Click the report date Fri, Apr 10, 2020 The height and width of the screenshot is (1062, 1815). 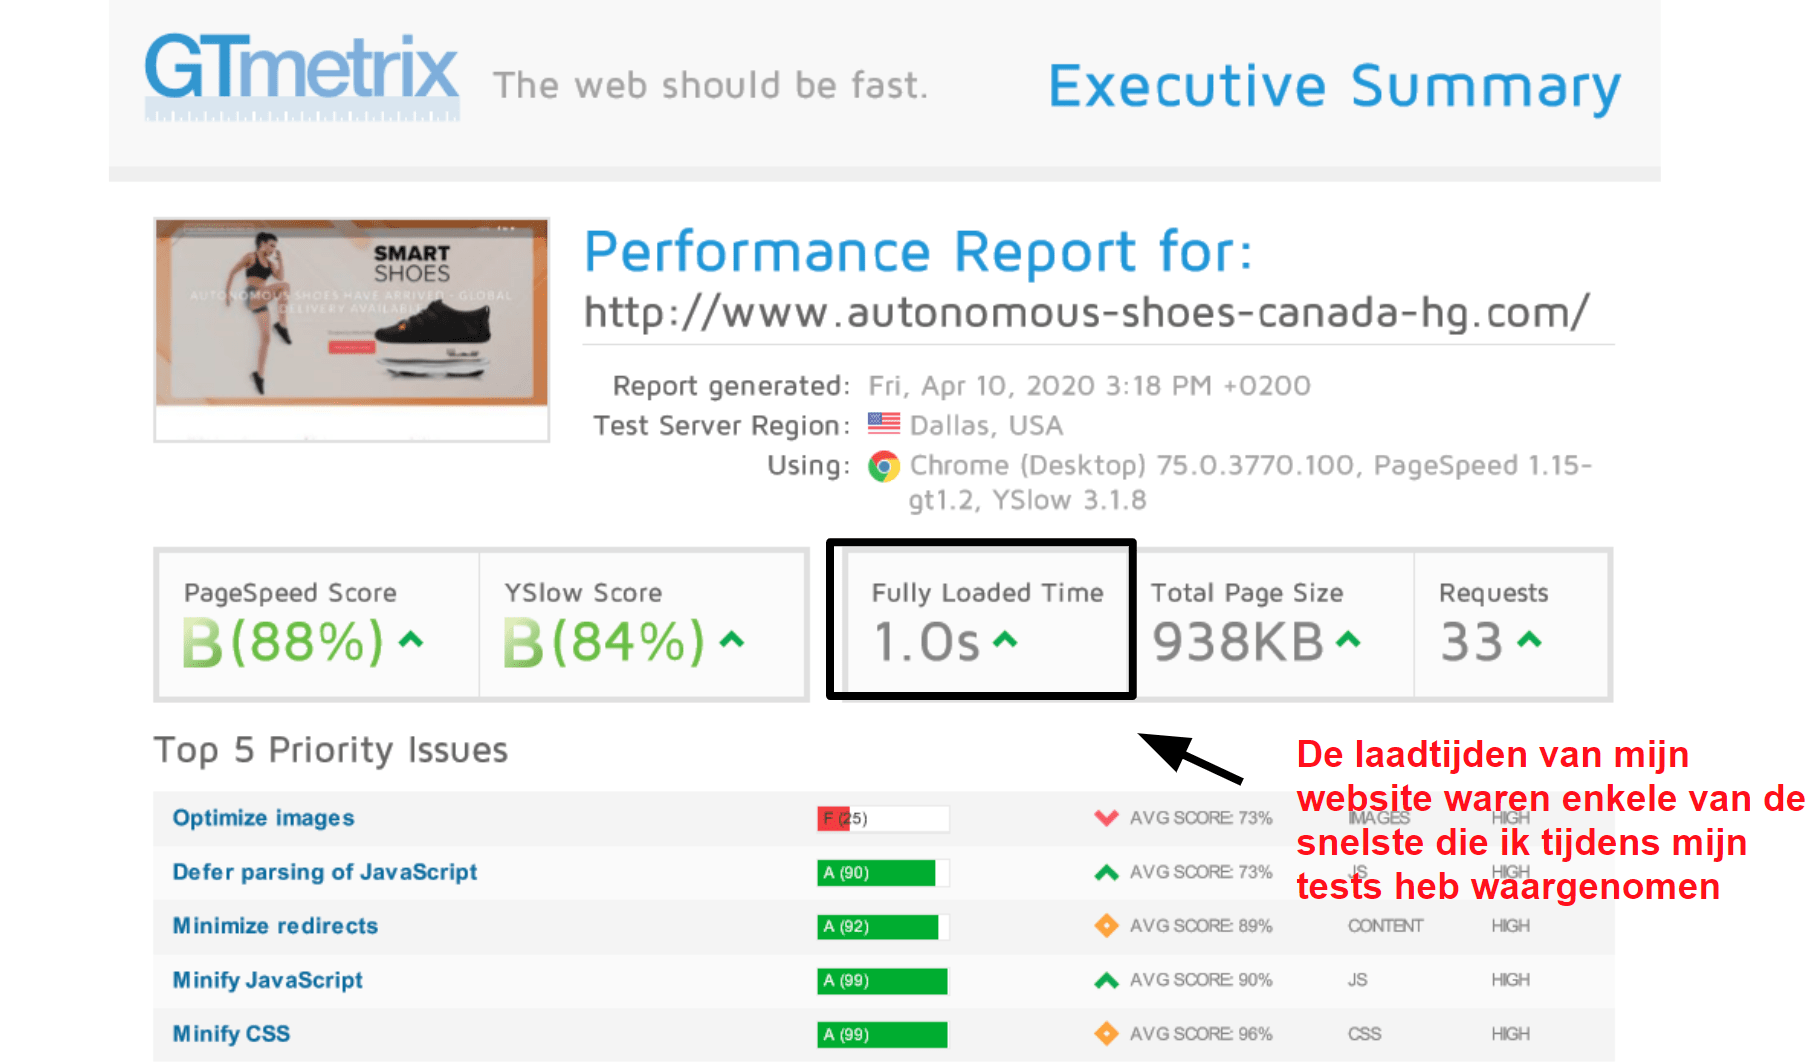pyautogui.click(x=1089, y=386)
